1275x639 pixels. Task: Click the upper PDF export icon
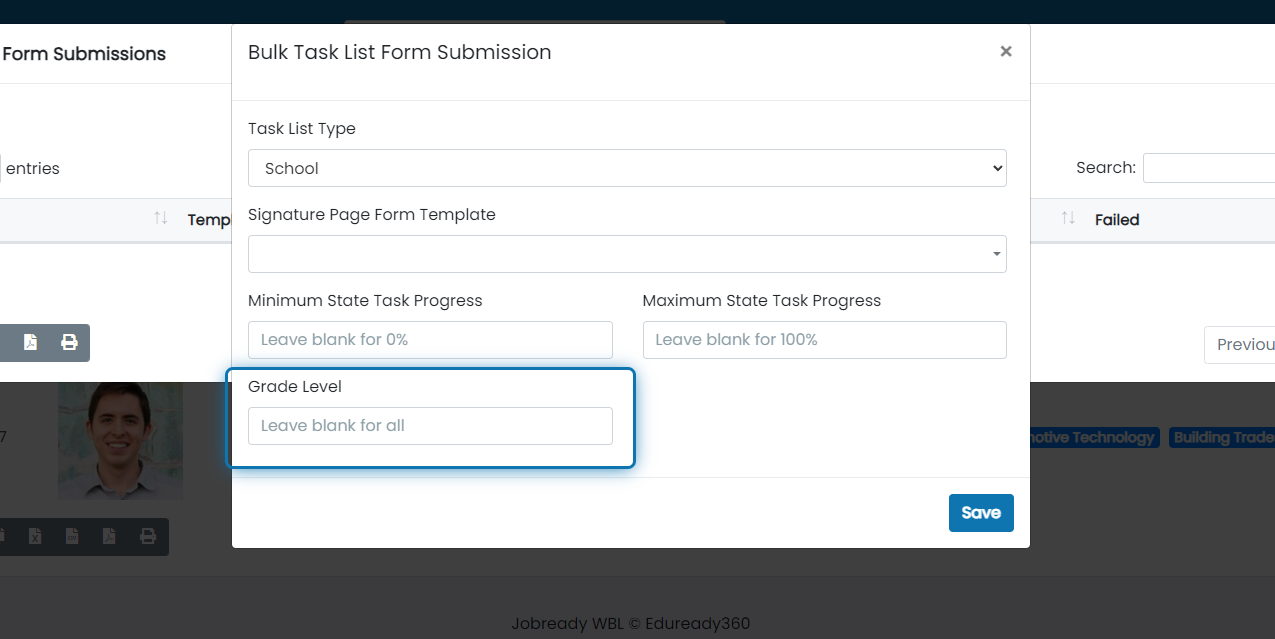(x=30, y=342)
